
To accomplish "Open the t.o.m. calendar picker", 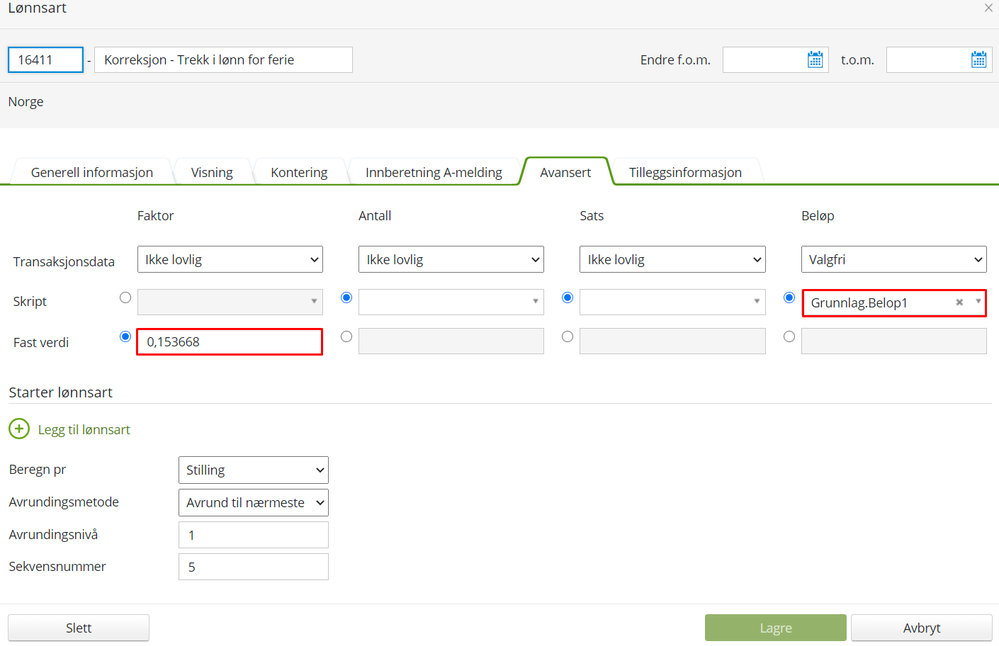I will (979, 60).
